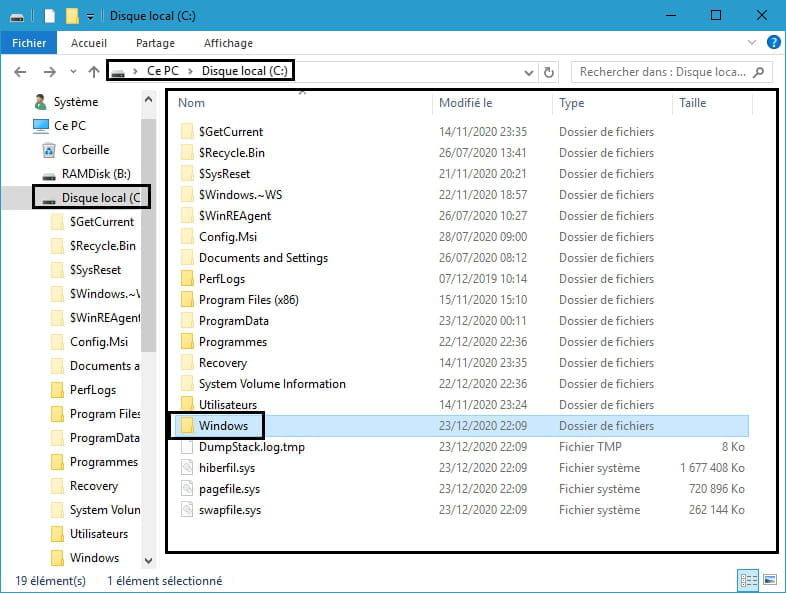Click the Program Files (x86) folder icon
786x593 pixels.
[187, 300]
